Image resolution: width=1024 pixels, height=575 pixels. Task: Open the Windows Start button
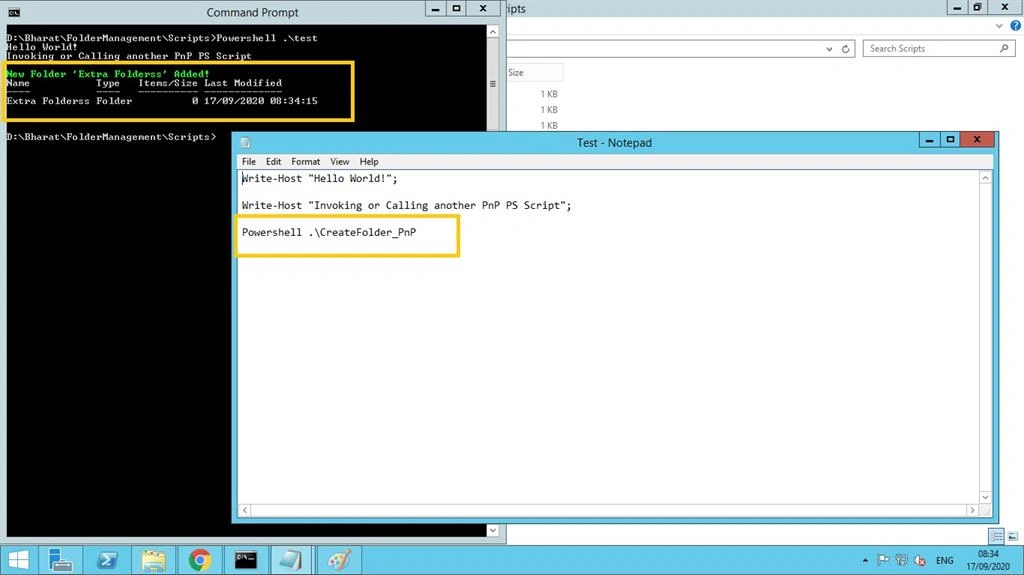click(19, 560)
